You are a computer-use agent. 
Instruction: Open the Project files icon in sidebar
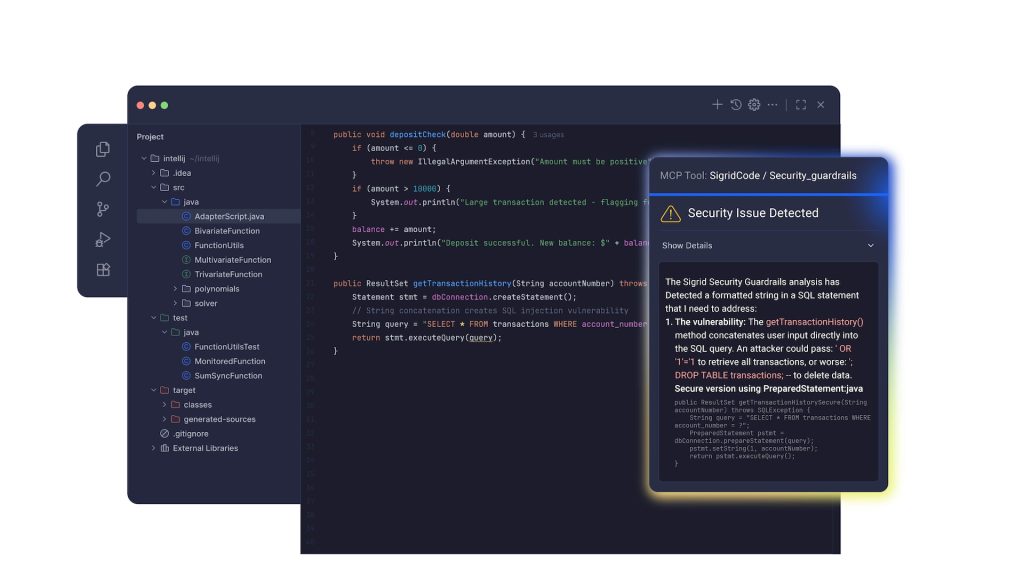point(103,150)
